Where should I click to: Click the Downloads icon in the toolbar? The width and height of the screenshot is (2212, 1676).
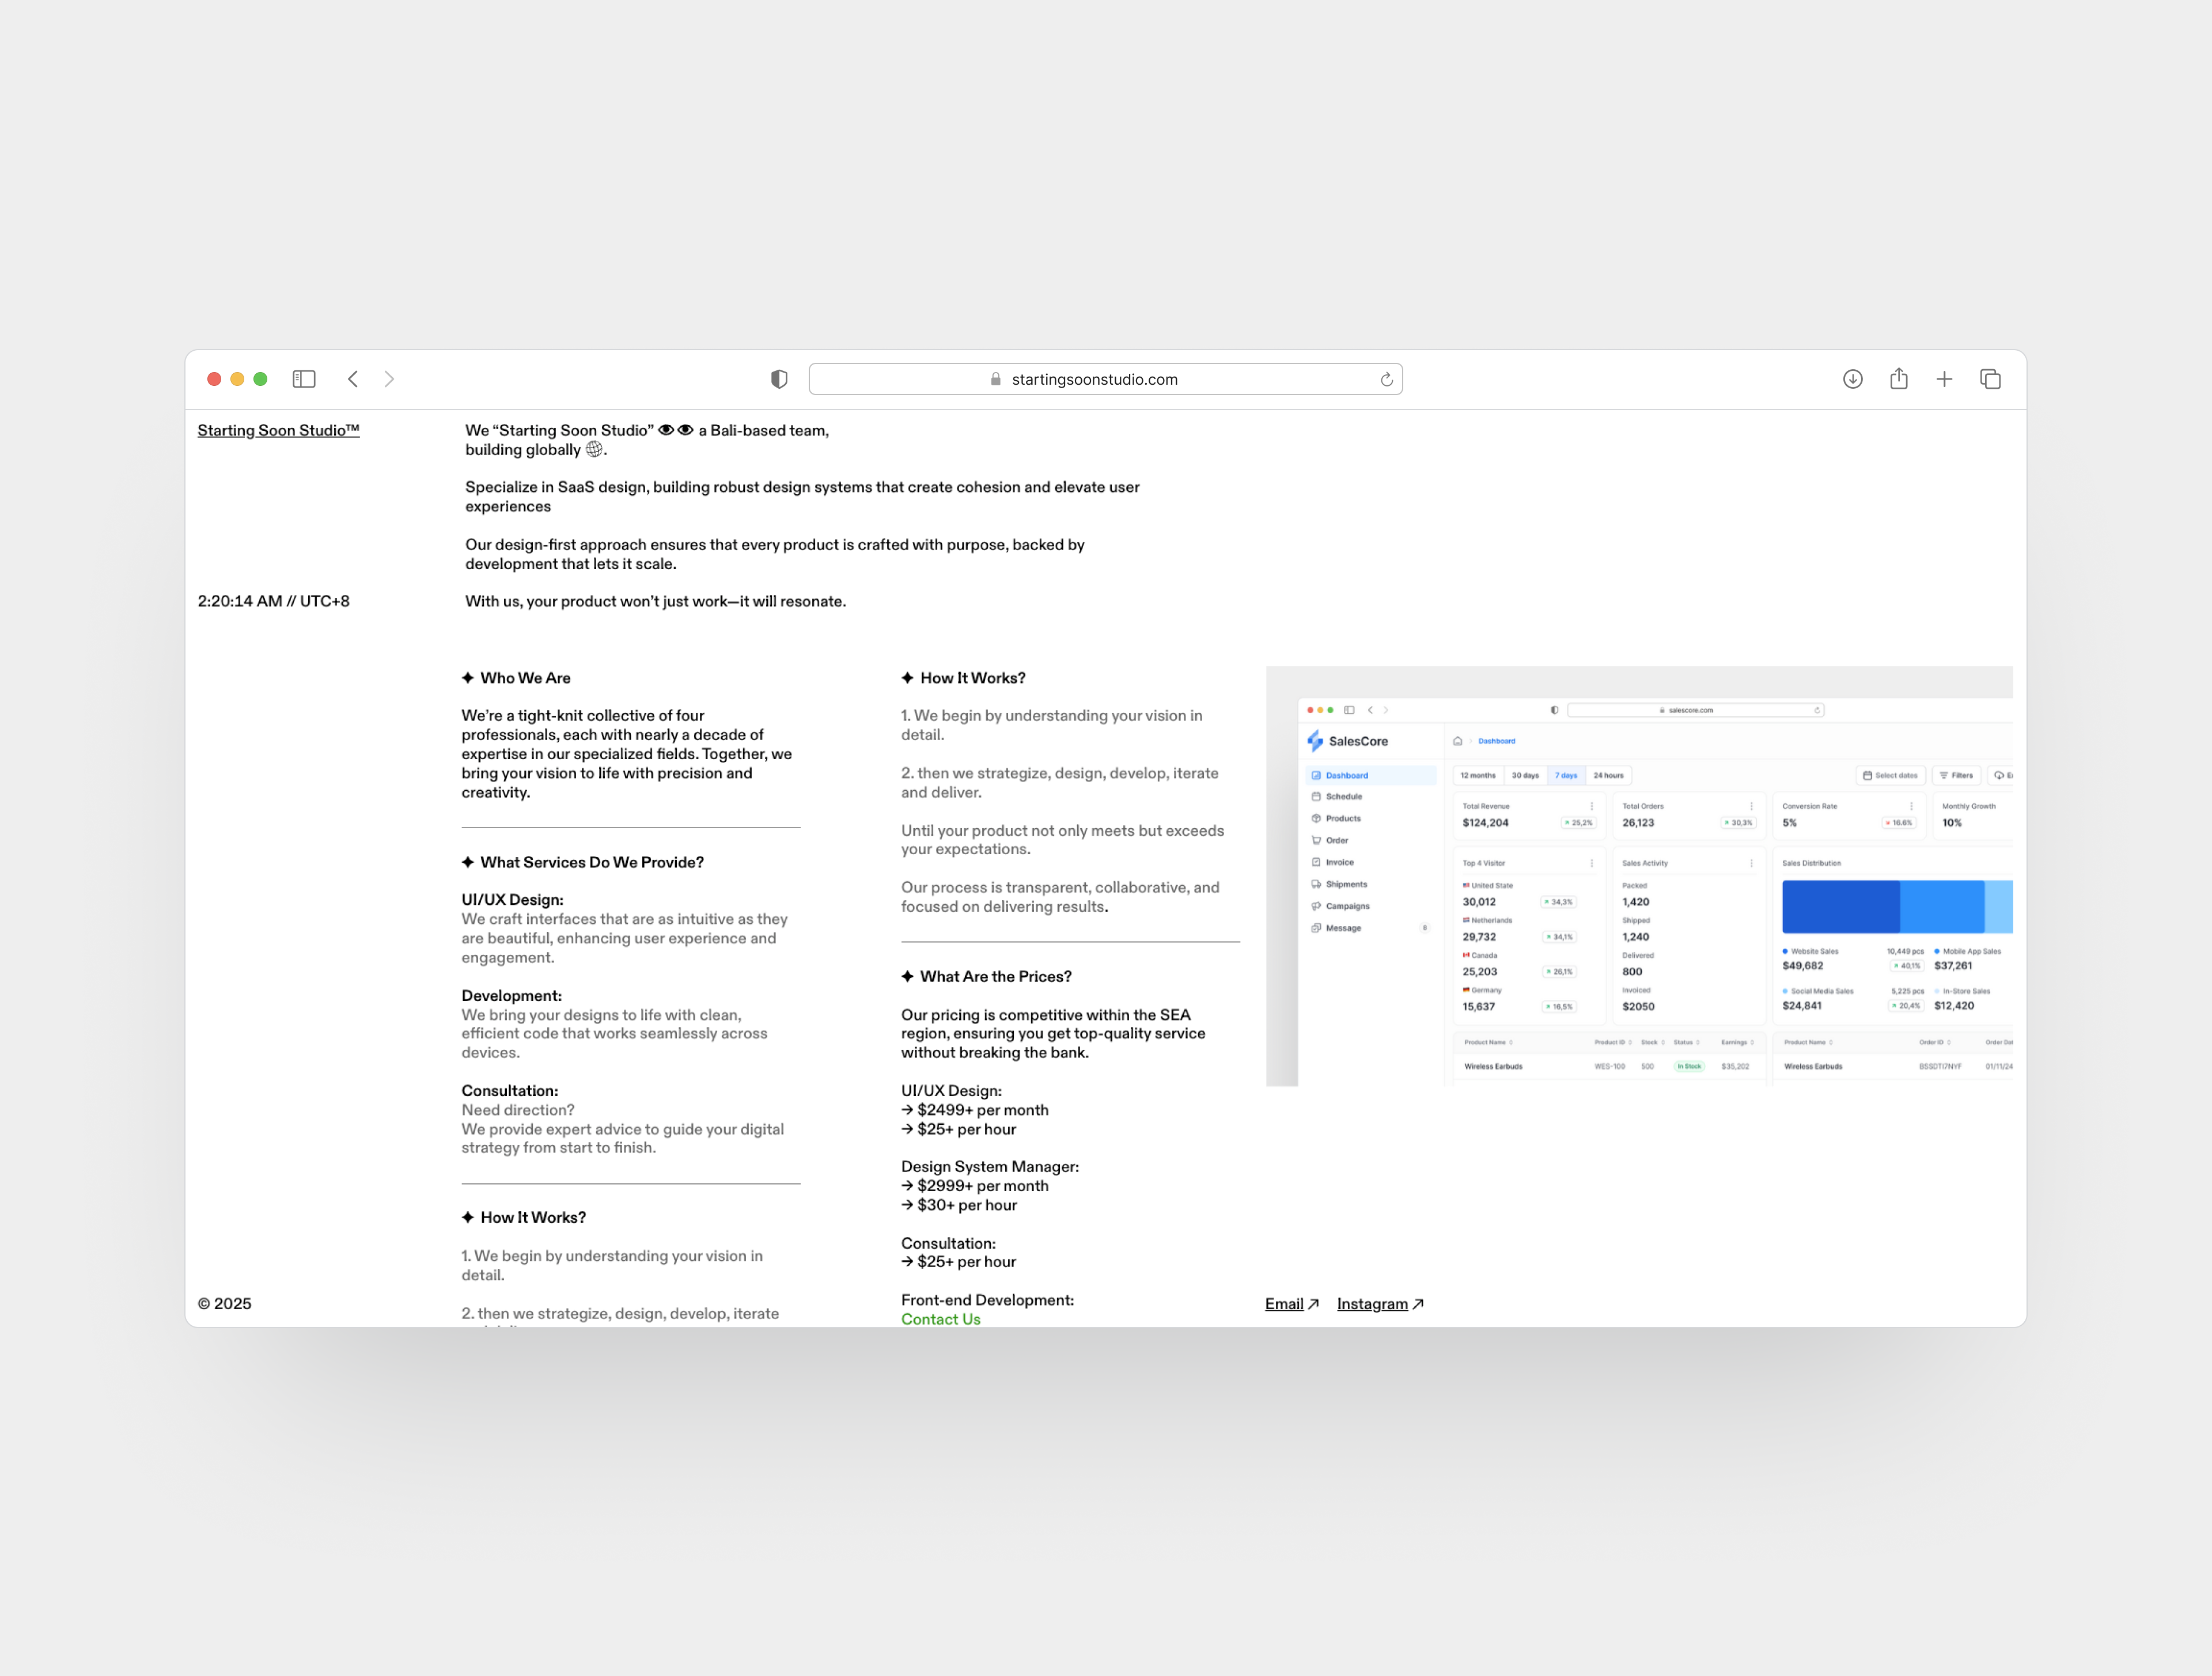pos(1852,379)
